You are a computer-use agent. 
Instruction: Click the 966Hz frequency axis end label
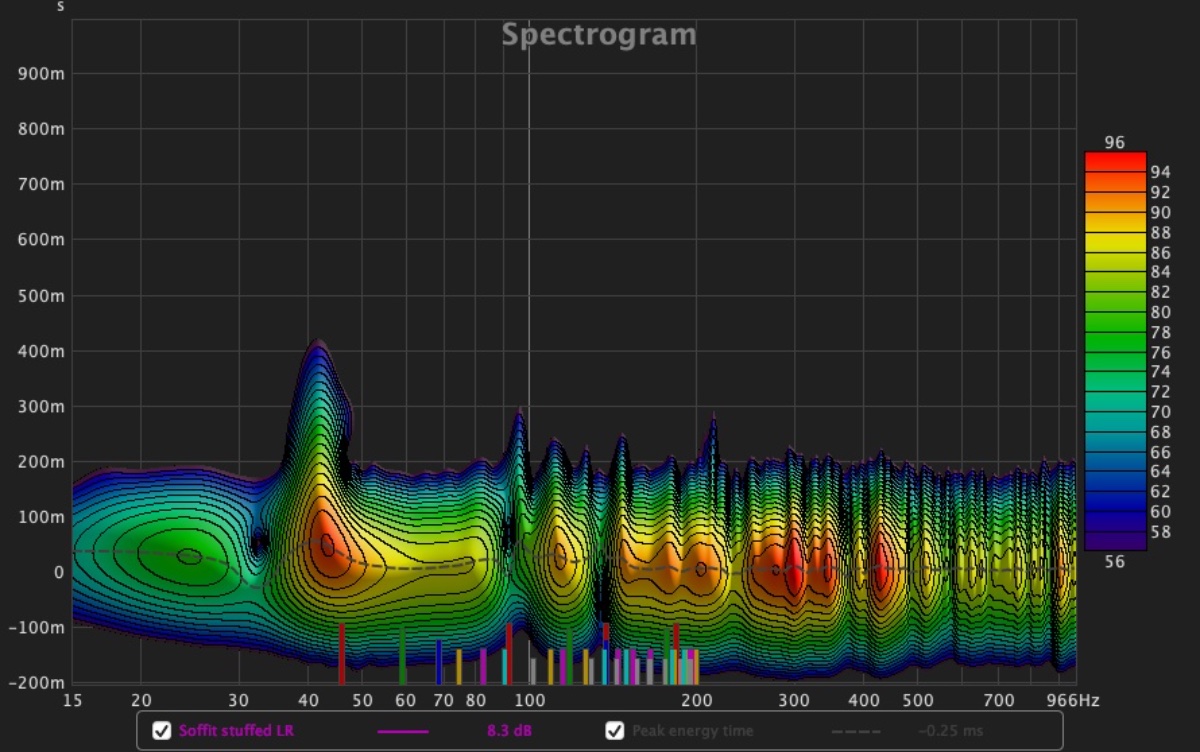(x=1074, y=700)
